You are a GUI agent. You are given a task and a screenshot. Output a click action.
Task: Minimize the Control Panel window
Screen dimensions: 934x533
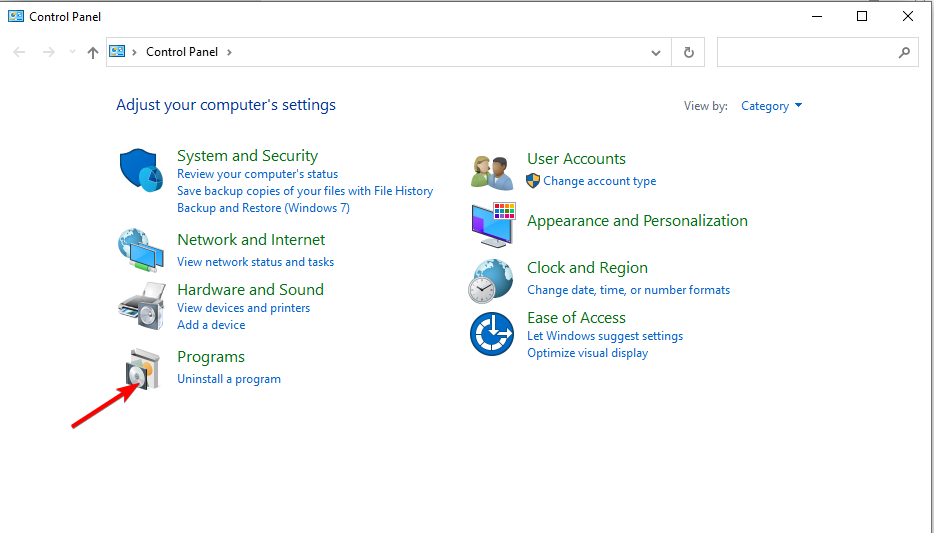click(x=817, y=17)
